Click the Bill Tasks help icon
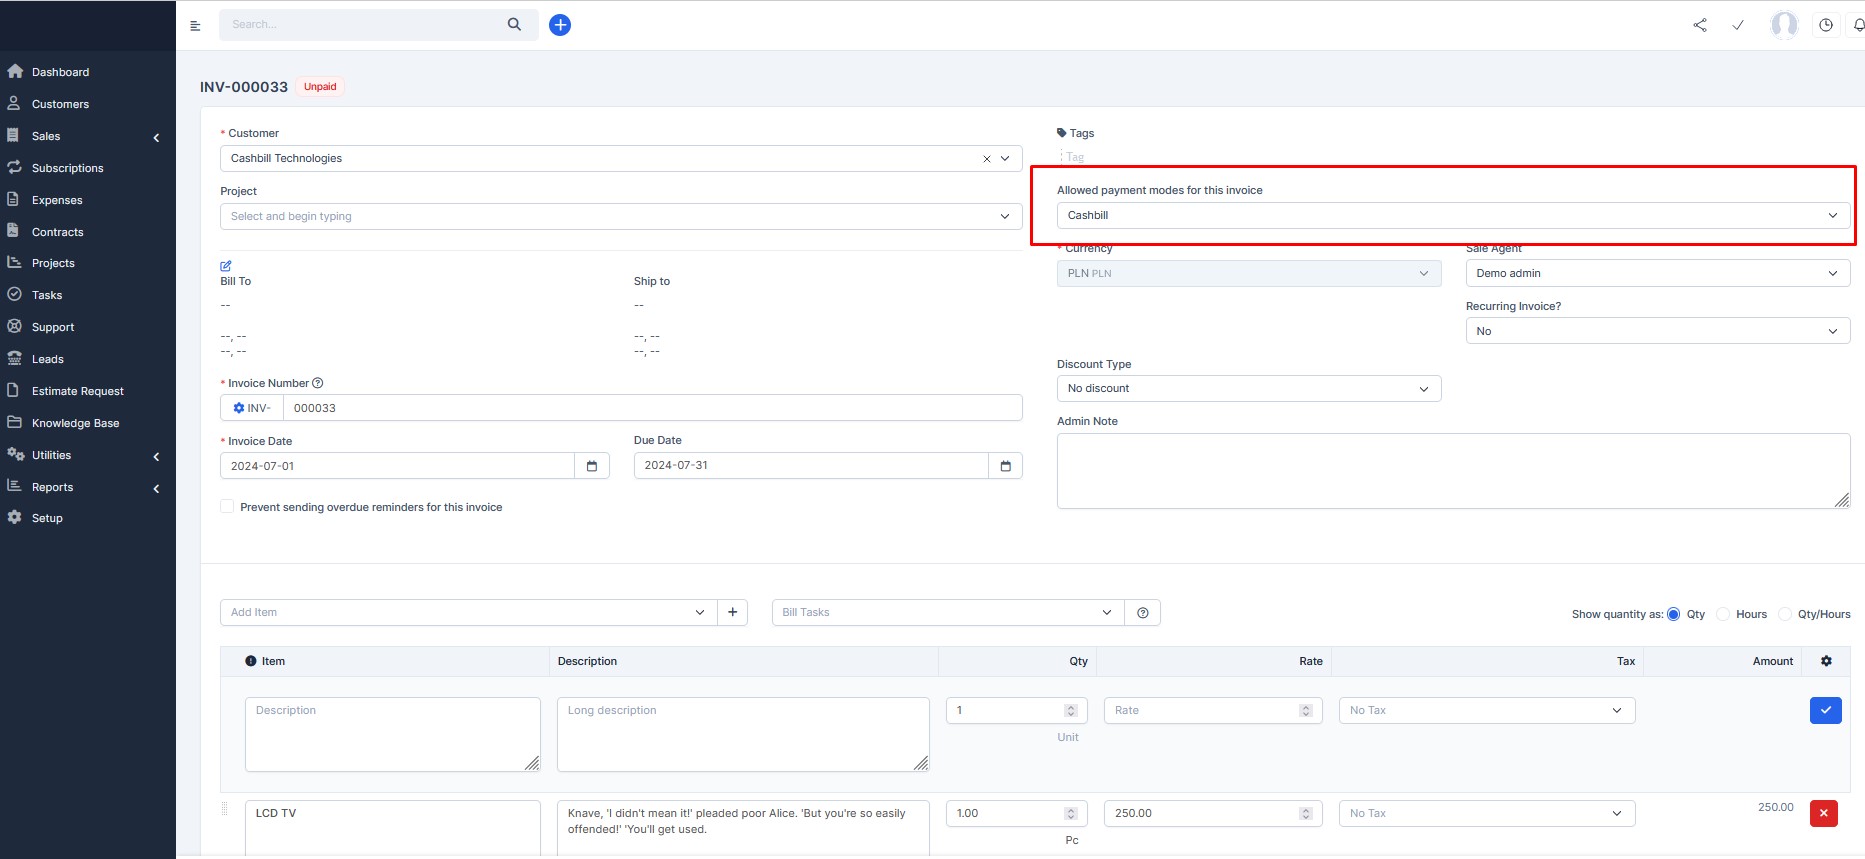 1143,613
